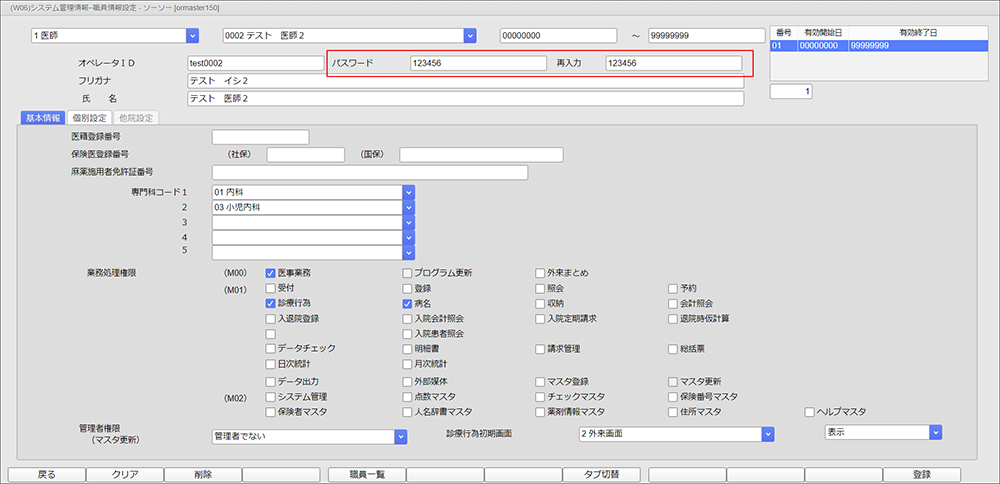
Task: Check the 請求管理 checkbox
Action: click(x=541, y=349)
